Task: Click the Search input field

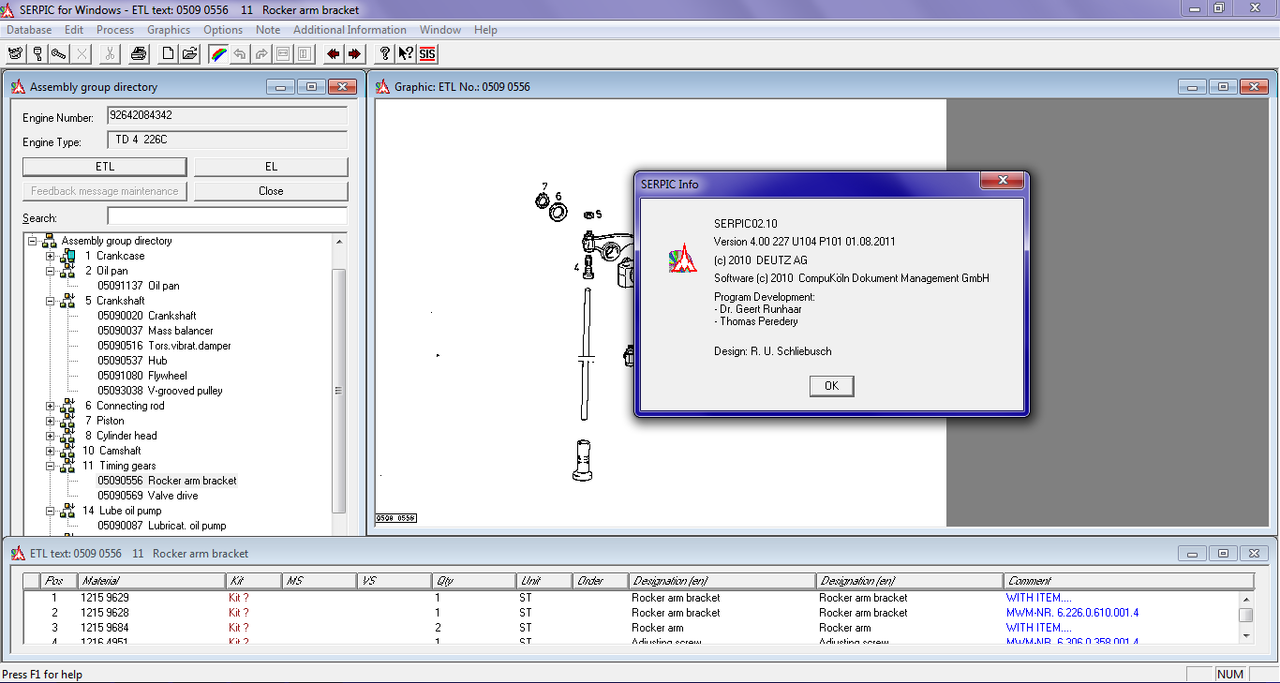Action: [227, 216]
